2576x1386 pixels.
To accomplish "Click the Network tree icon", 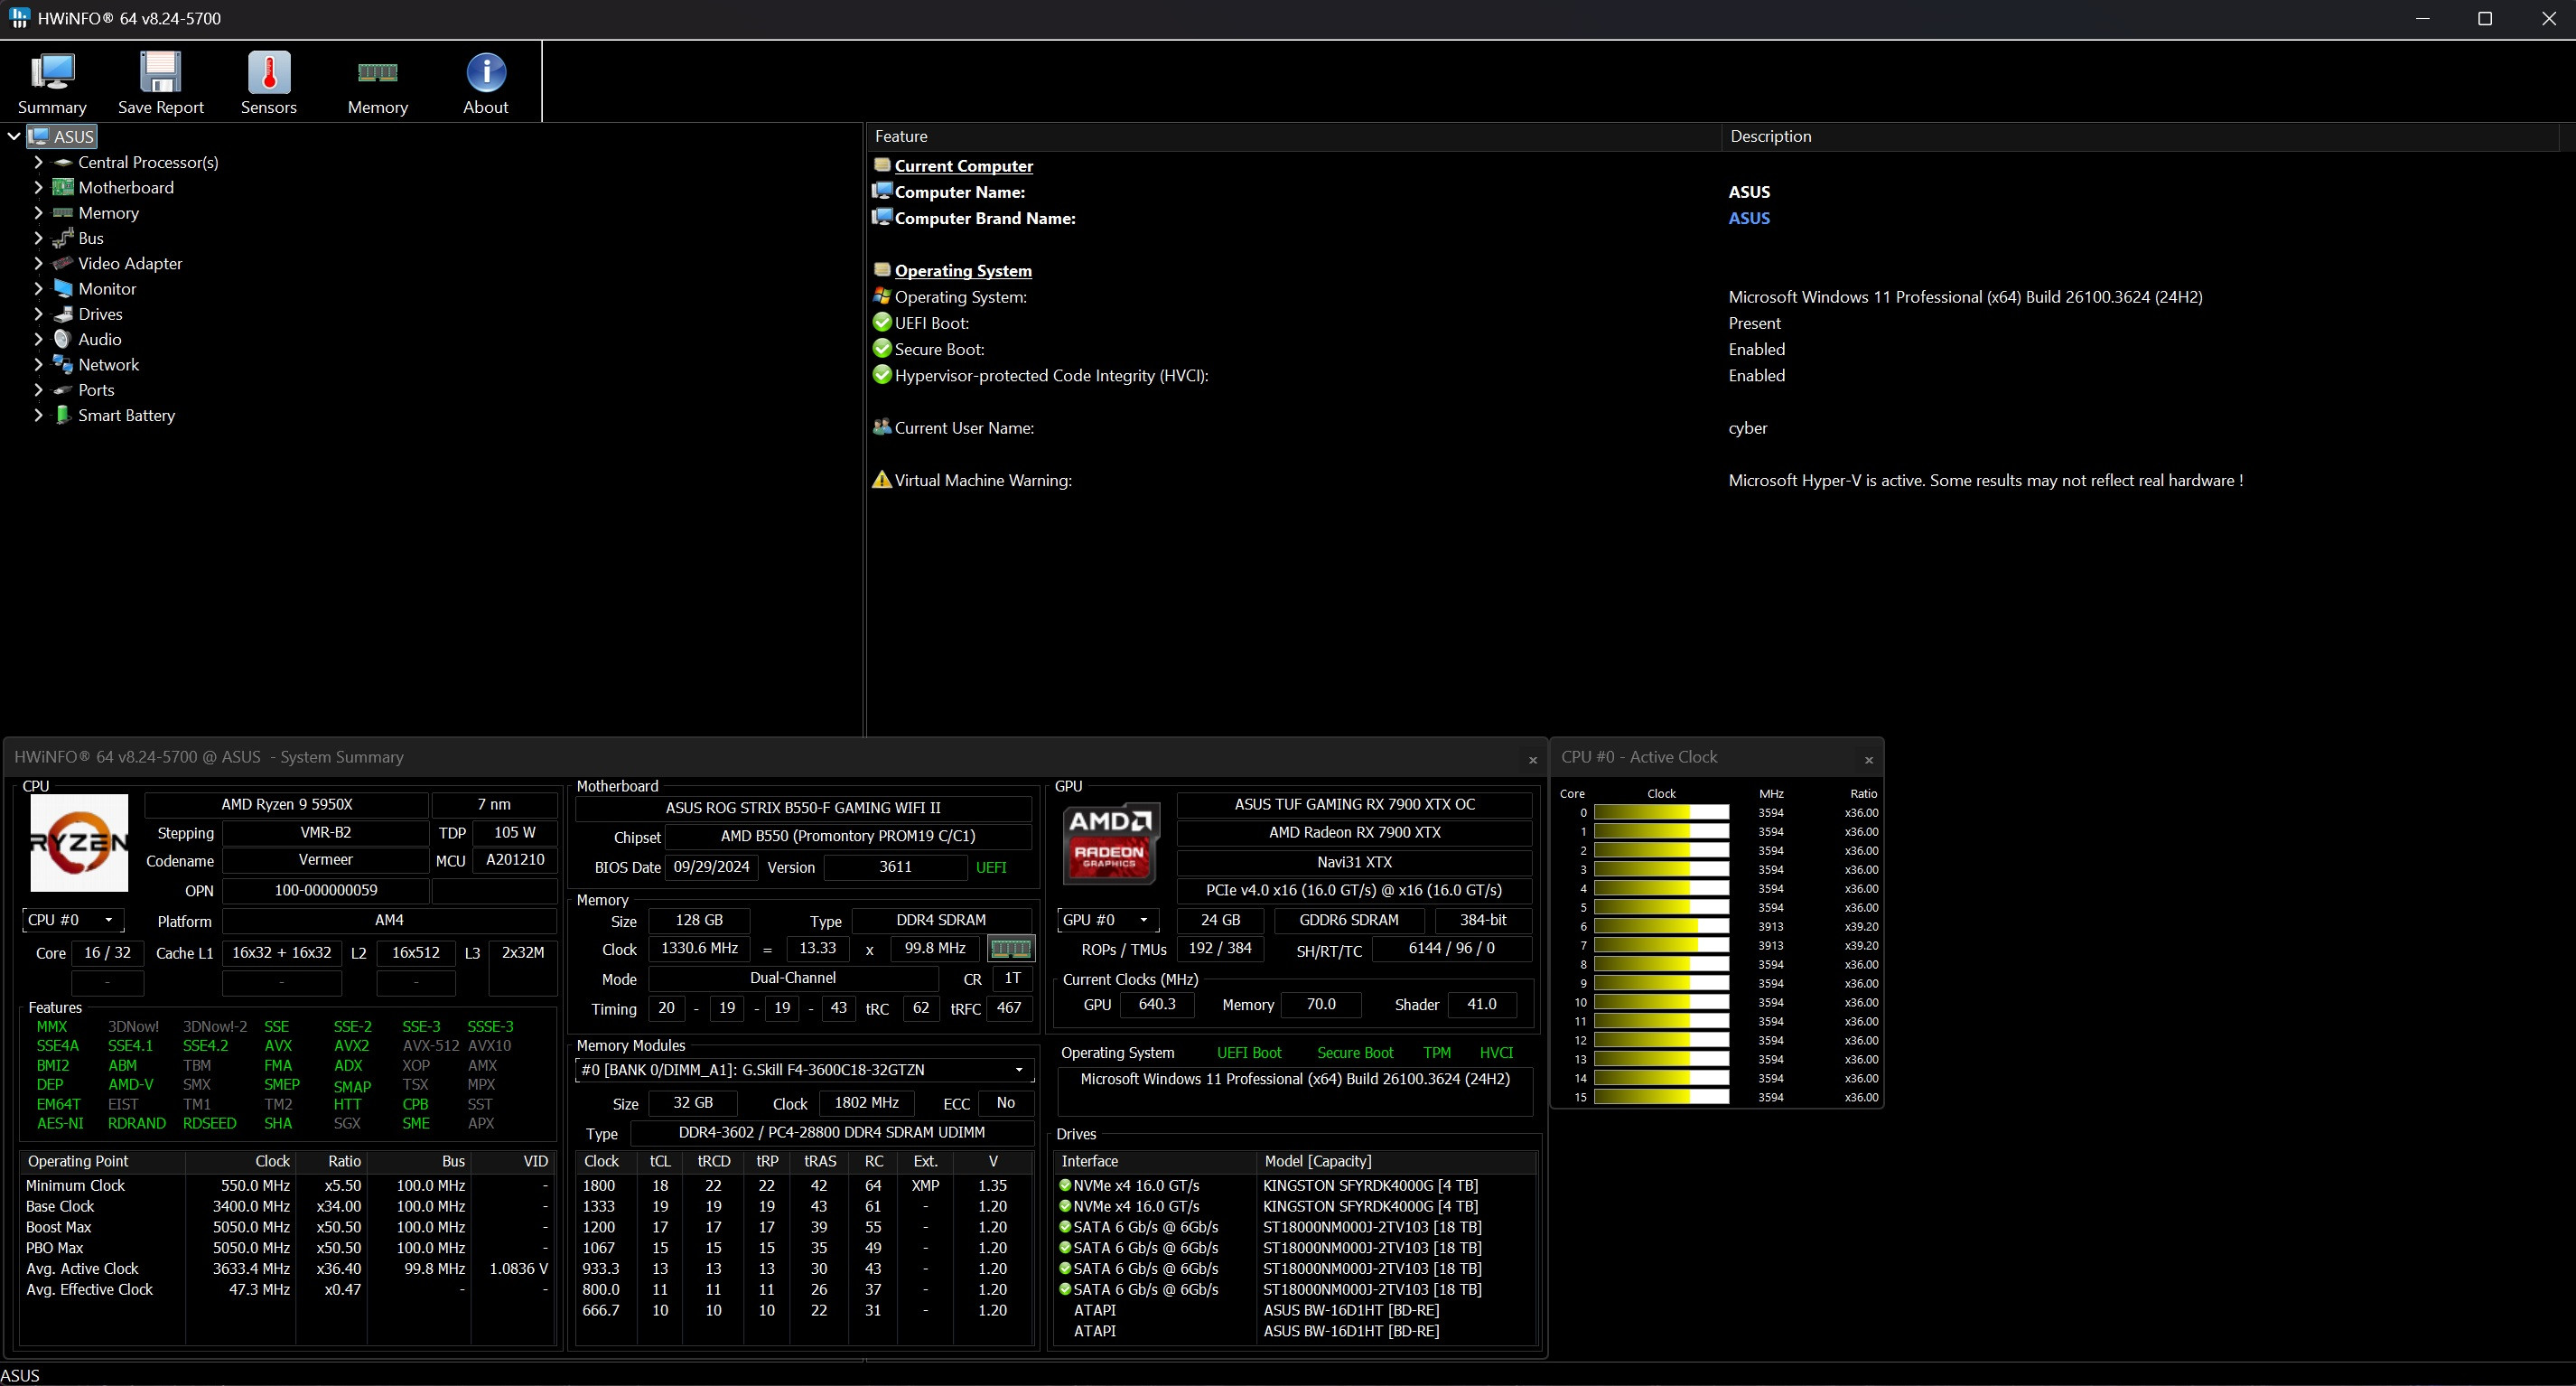I will coord(63,364).
